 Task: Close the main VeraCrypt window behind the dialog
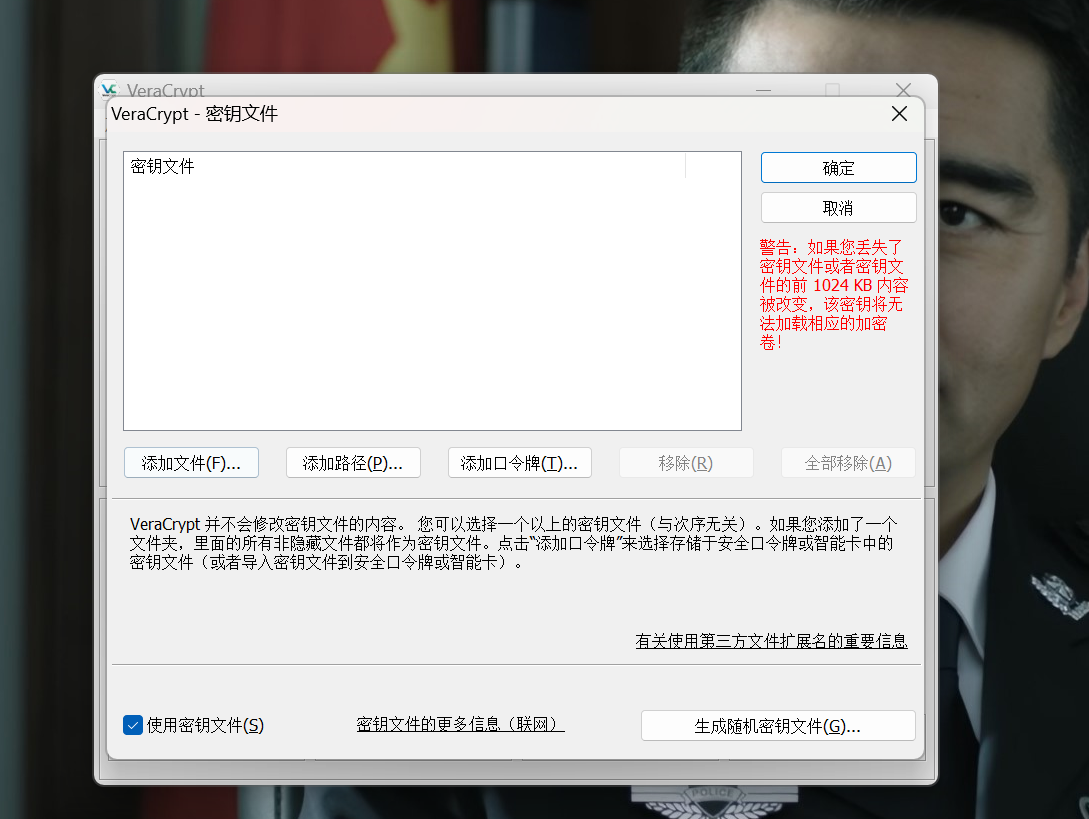(904, 90)
